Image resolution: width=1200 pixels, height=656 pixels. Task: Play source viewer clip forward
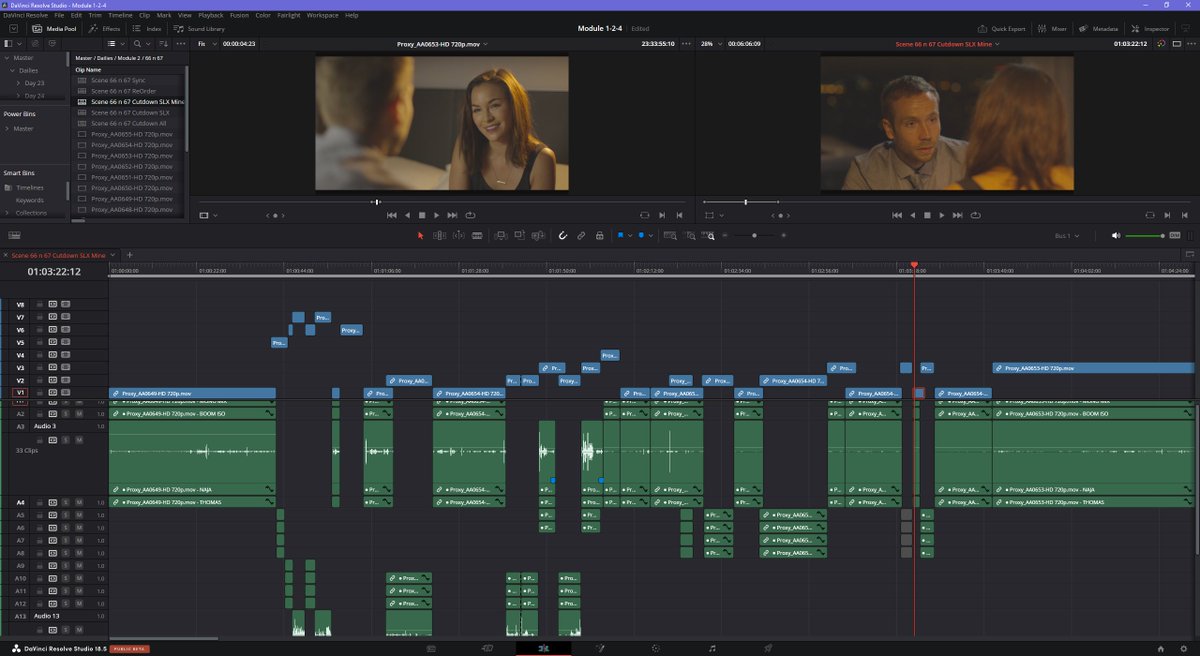[x=437, y=215]
